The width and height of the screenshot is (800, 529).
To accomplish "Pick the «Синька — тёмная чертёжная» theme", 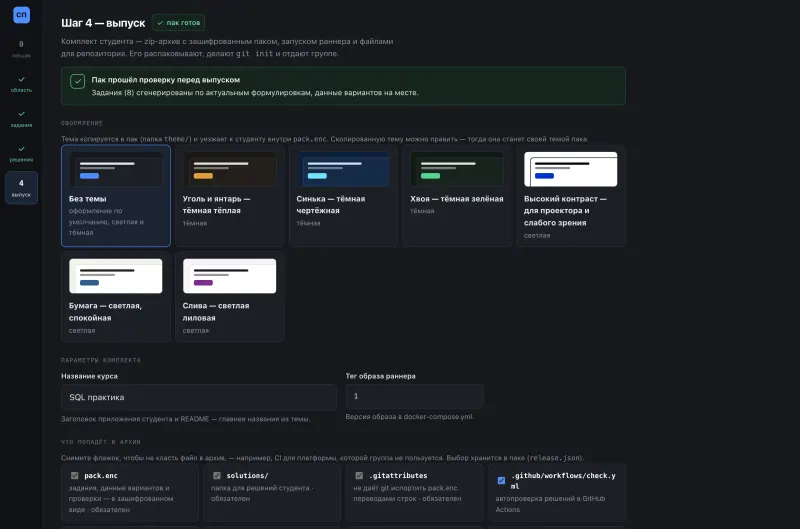I will [343, 196].
